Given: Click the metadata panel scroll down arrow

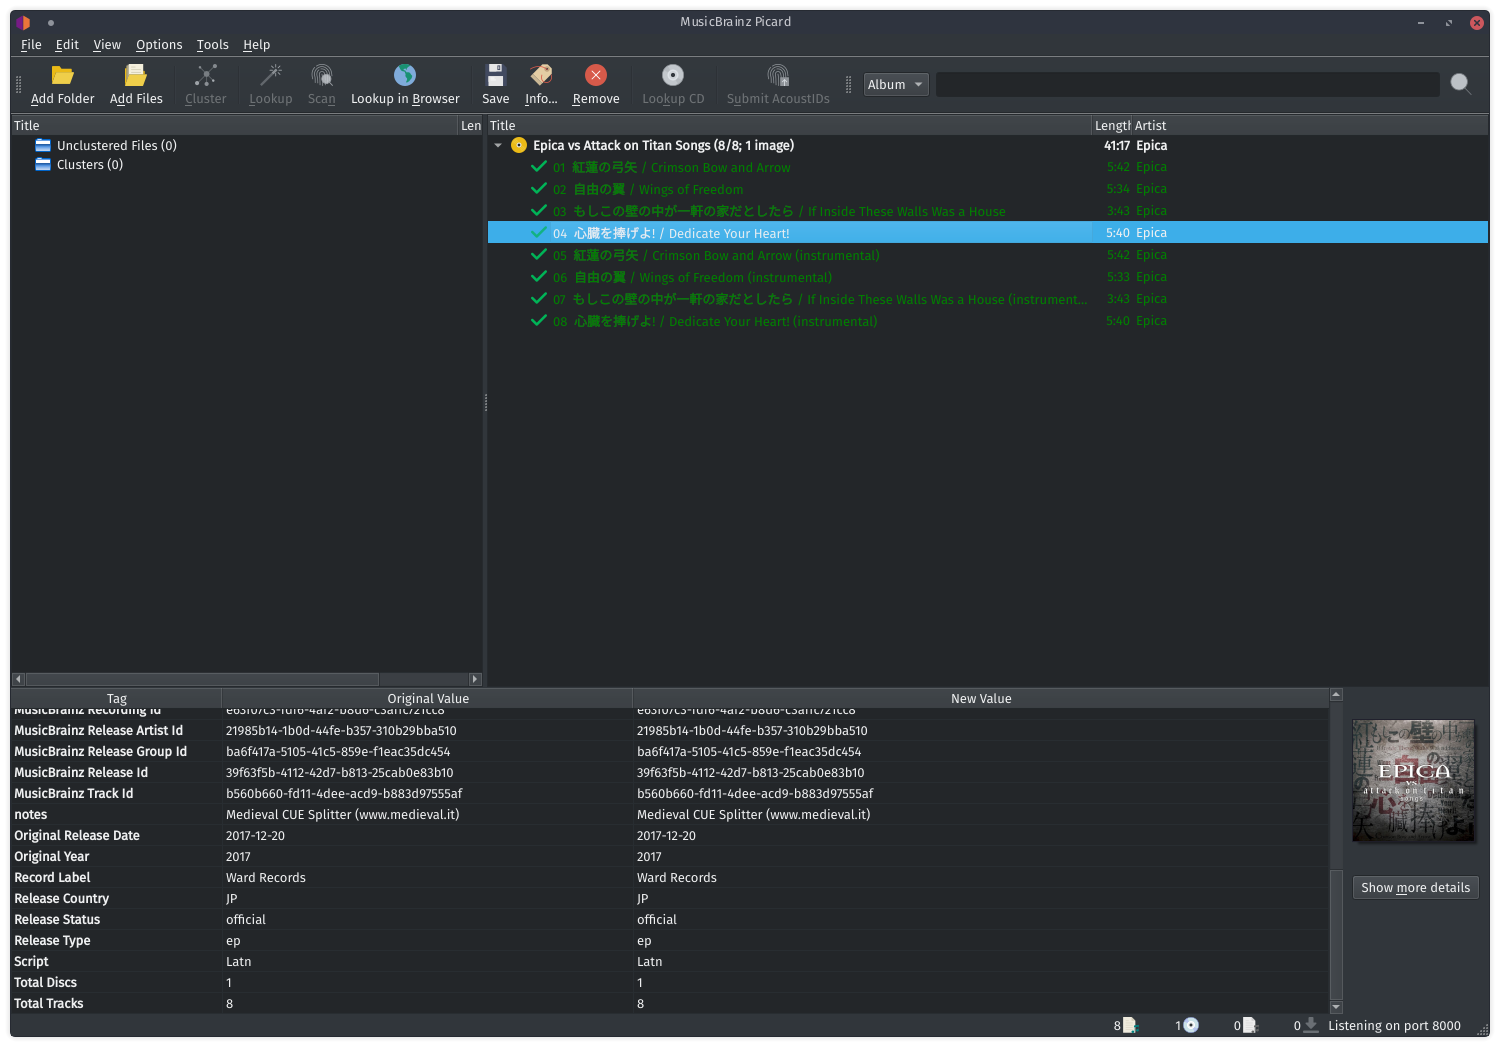Looking at the screenshot, I should (1336, 1007).
